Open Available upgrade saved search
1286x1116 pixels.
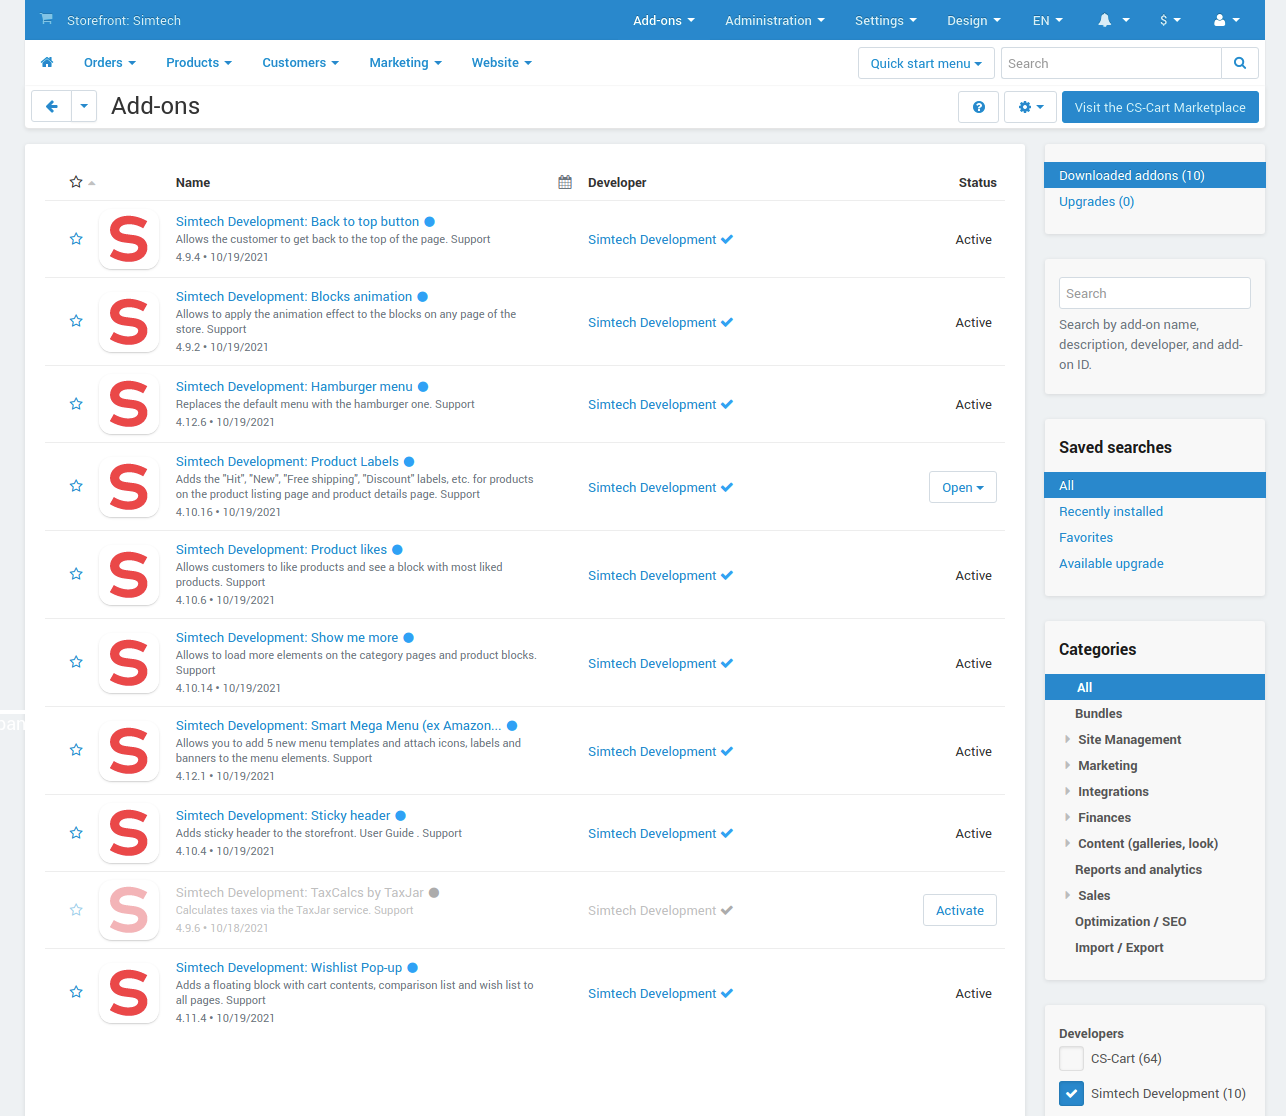coord(1111,563)
